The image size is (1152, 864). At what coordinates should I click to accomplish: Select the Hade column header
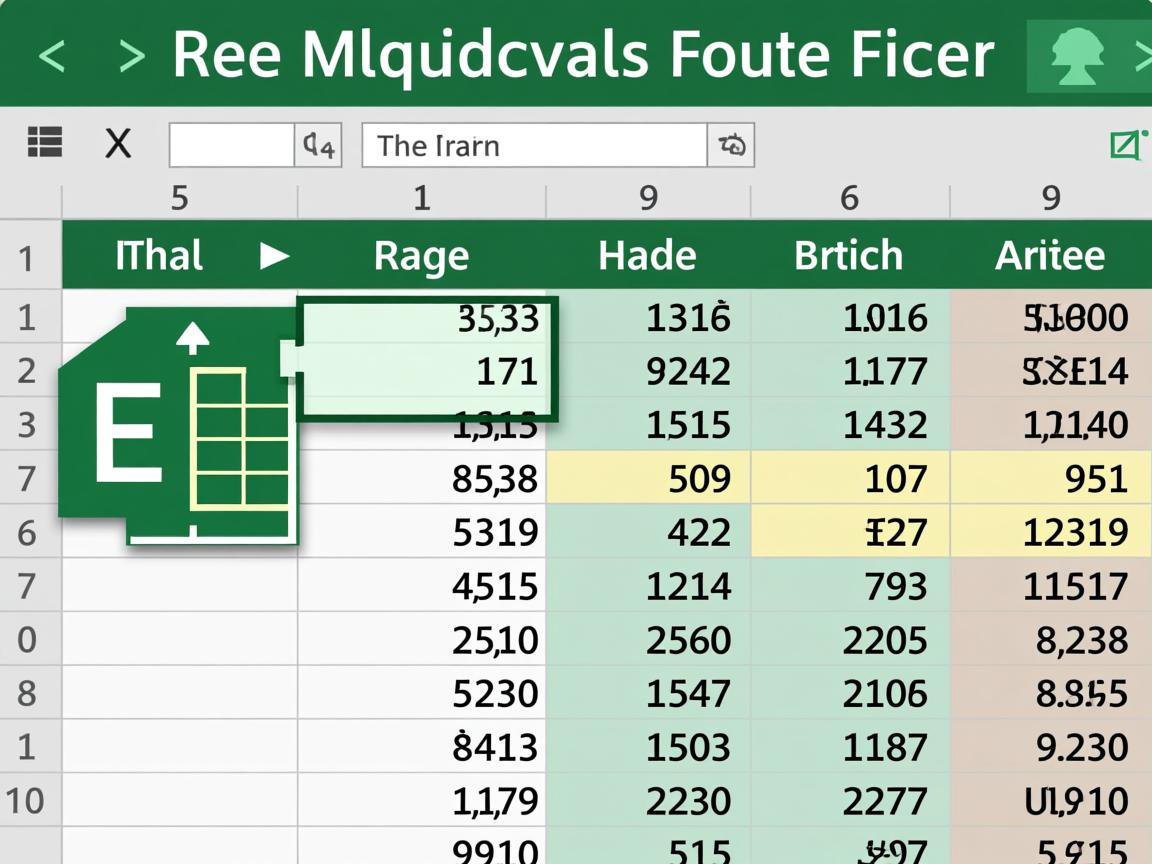coord(647,256)
